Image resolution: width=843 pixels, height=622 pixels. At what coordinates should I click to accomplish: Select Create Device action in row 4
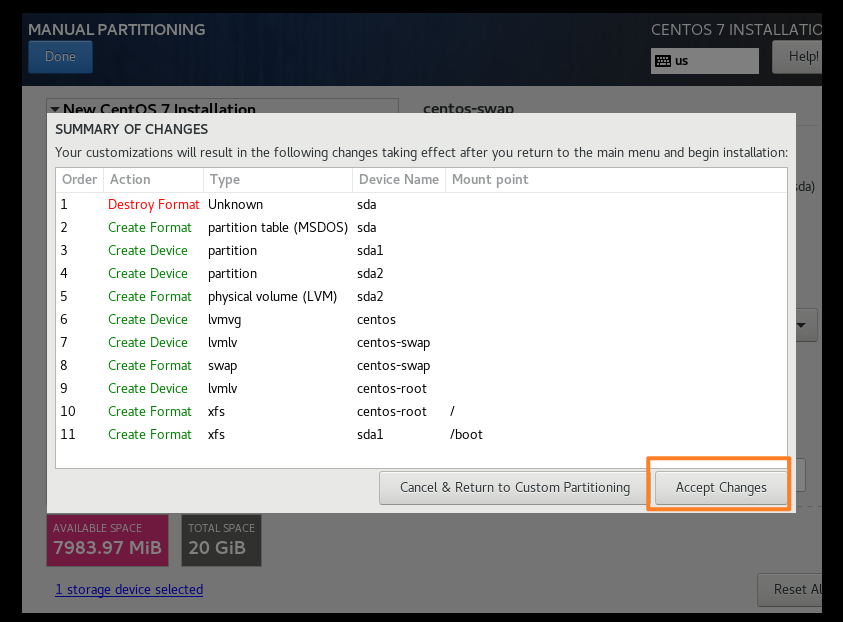tap(148, 274)
